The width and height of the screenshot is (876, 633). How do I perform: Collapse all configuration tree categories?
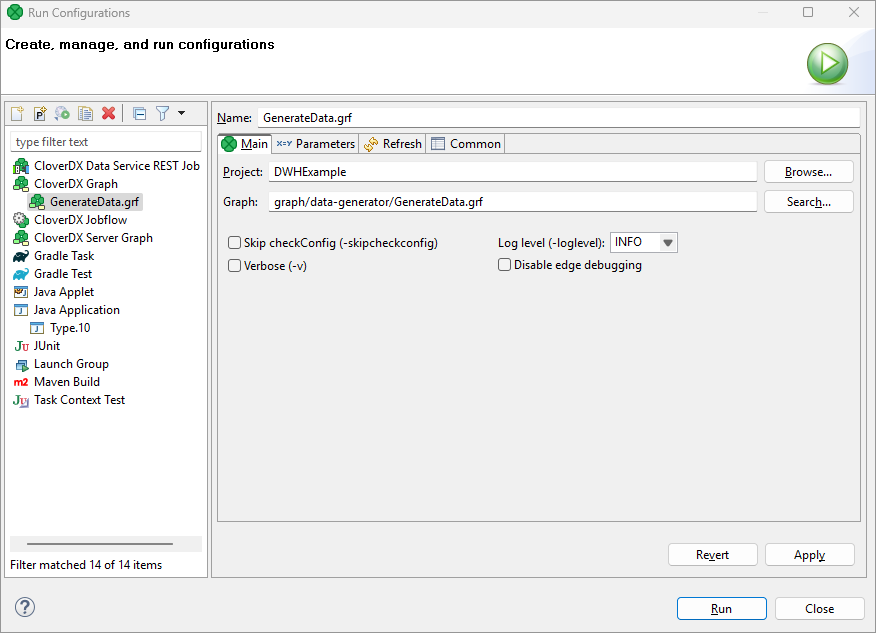point(139,113)
